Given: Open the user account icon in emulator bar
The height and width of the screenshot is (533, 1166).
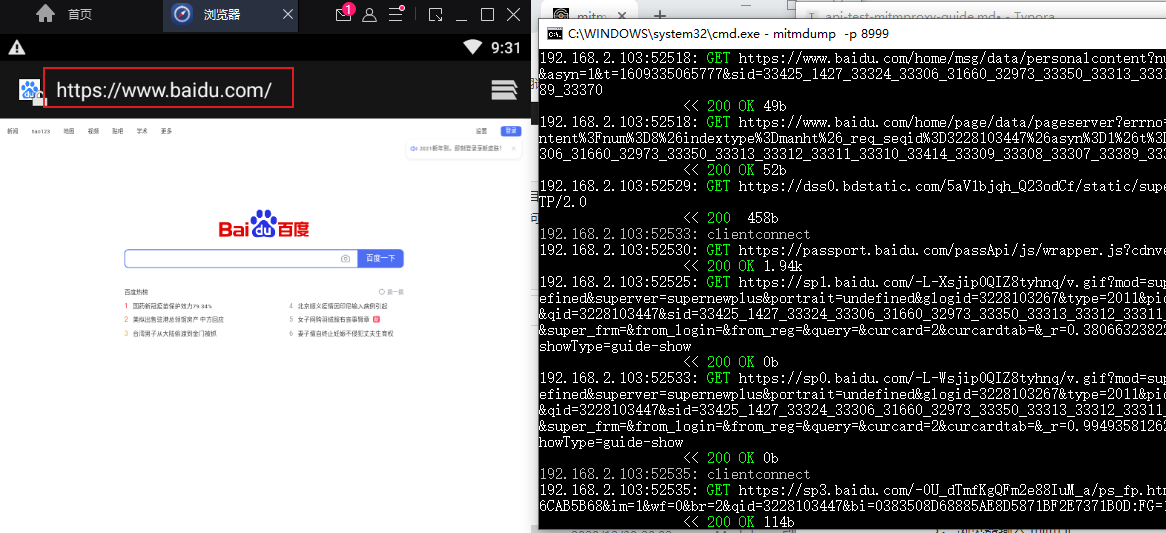Looking at the screenshot, I should 370,15.
